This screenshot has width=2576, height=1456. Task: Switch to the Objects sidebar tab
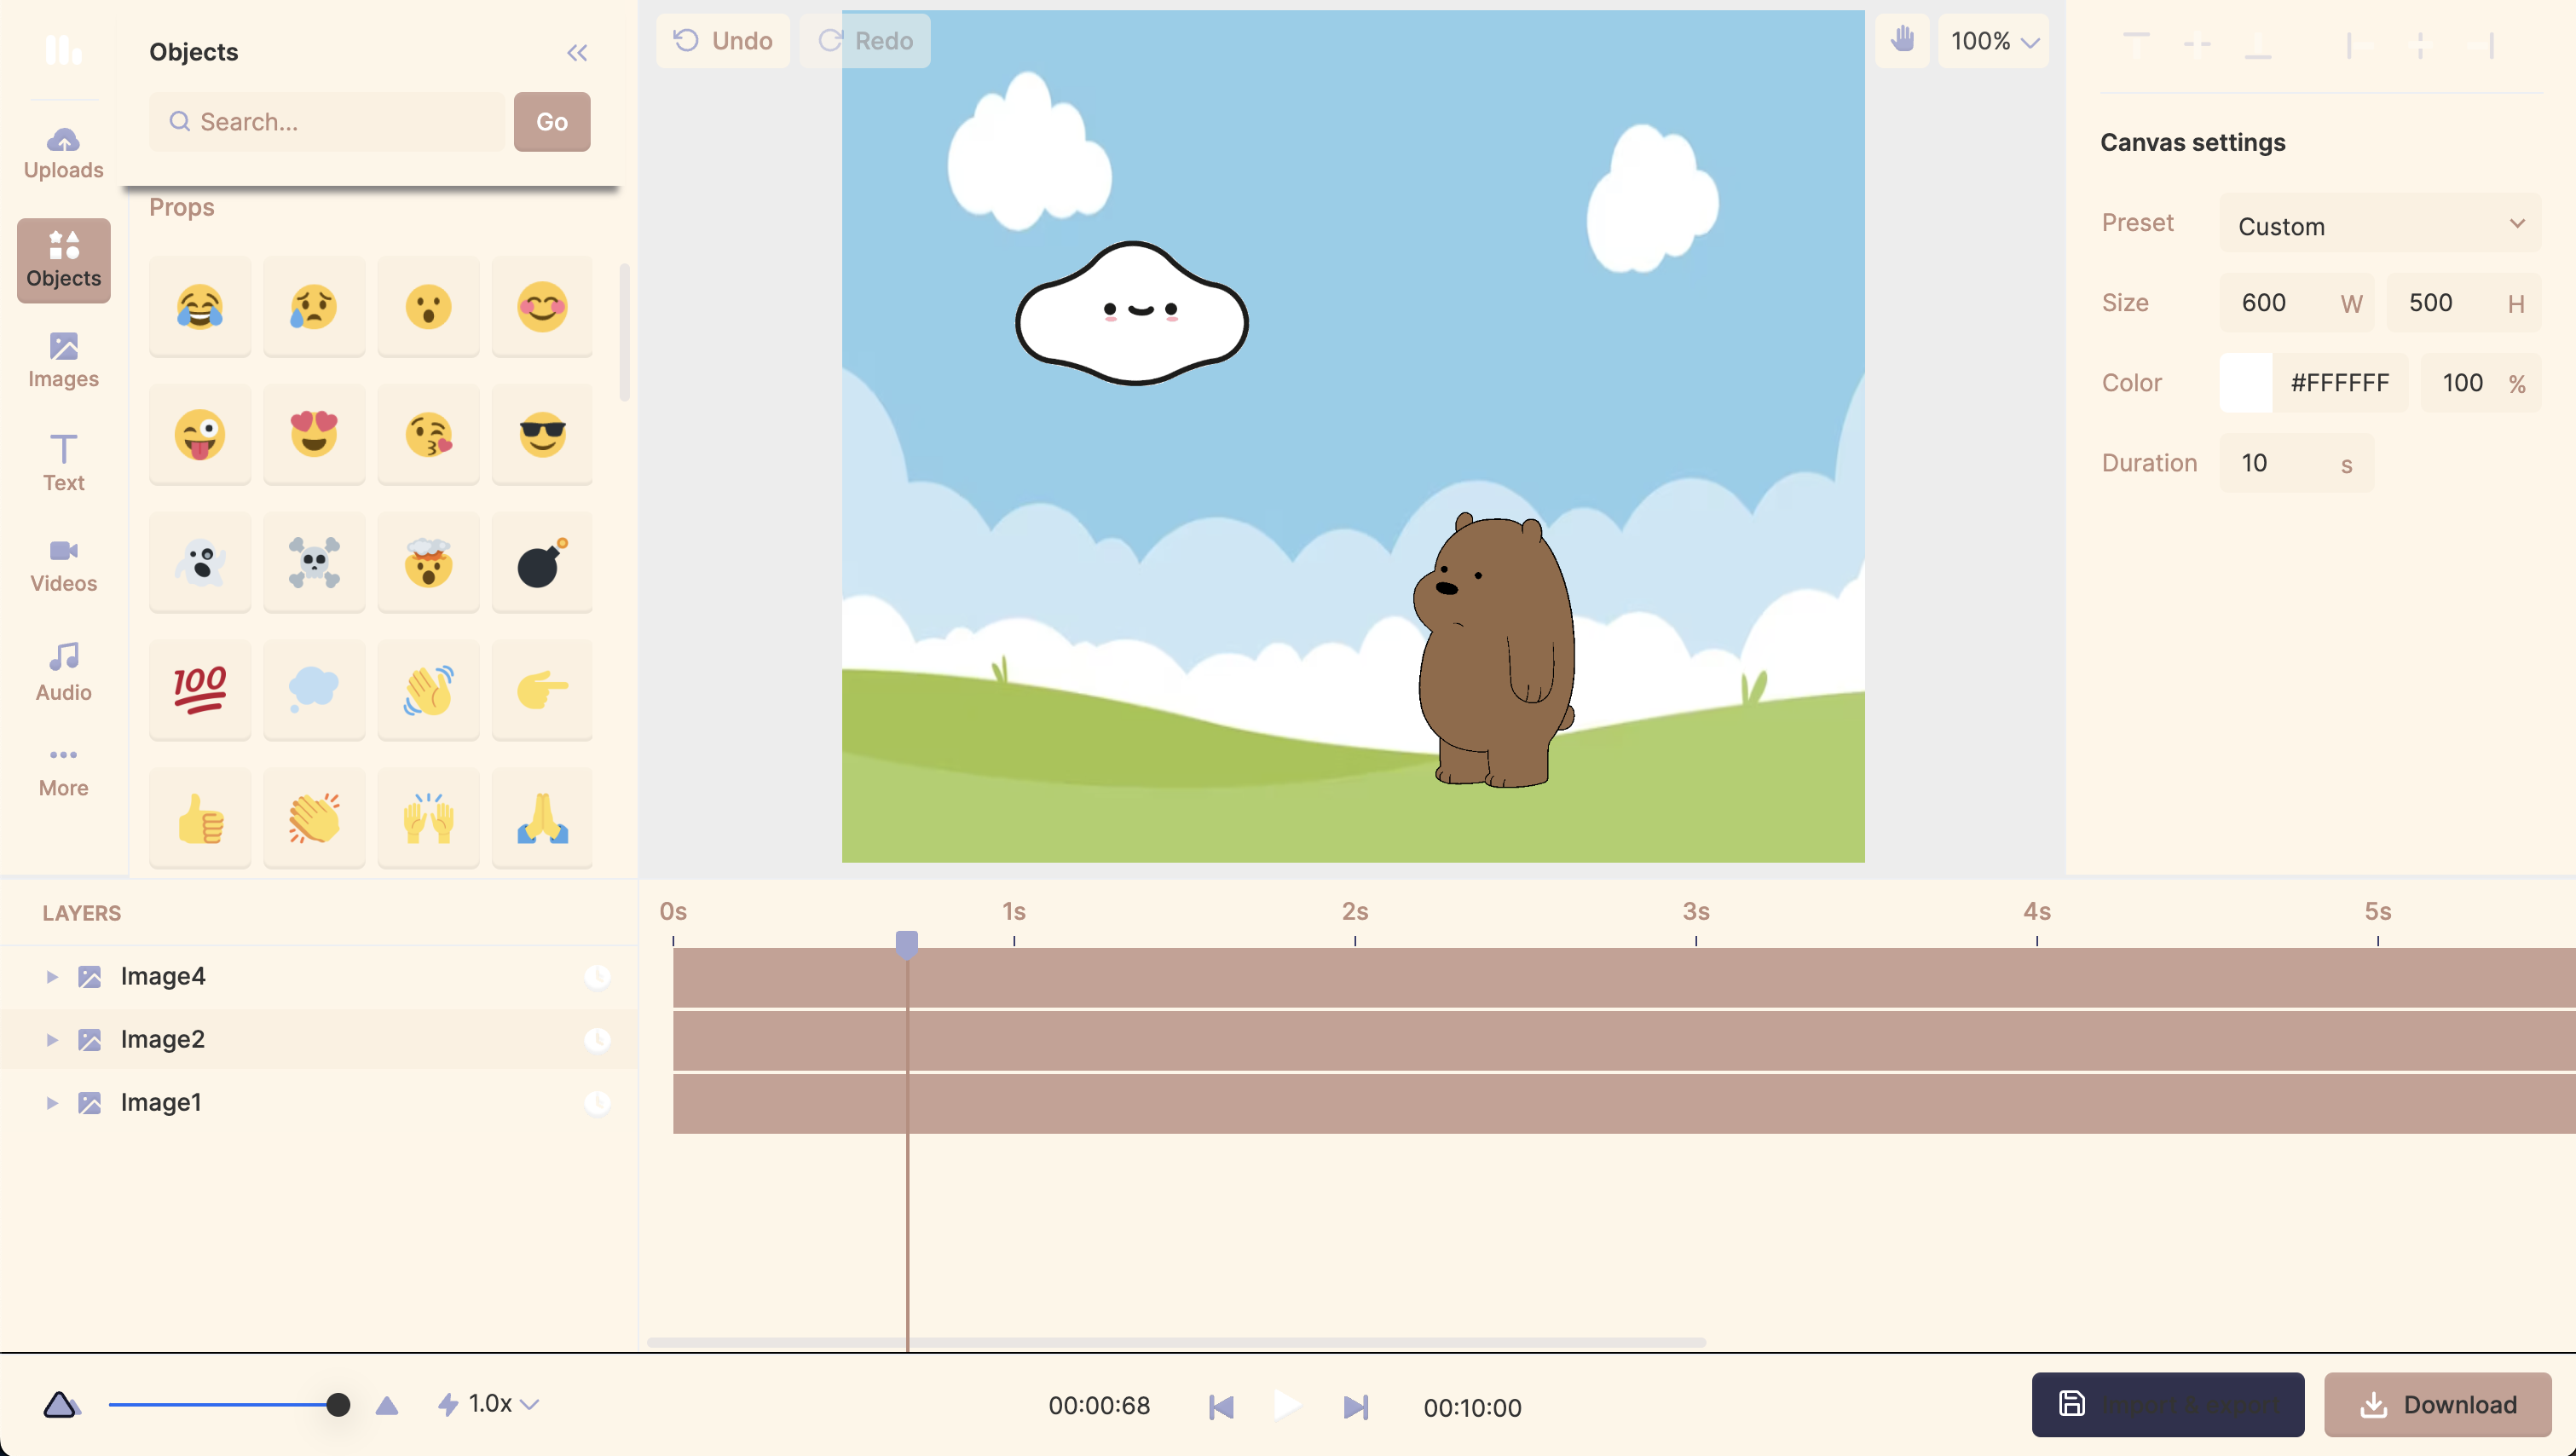click(63, 260)
